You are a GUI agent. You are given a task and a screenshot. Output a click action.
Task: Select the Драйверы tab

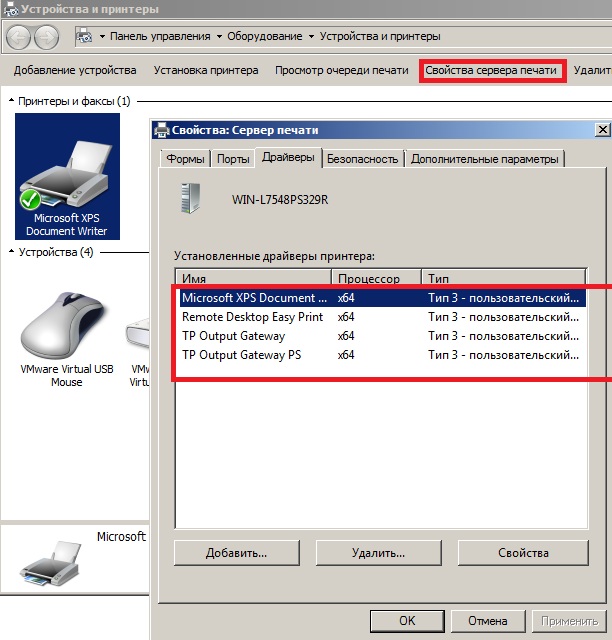tap(288, 157)
